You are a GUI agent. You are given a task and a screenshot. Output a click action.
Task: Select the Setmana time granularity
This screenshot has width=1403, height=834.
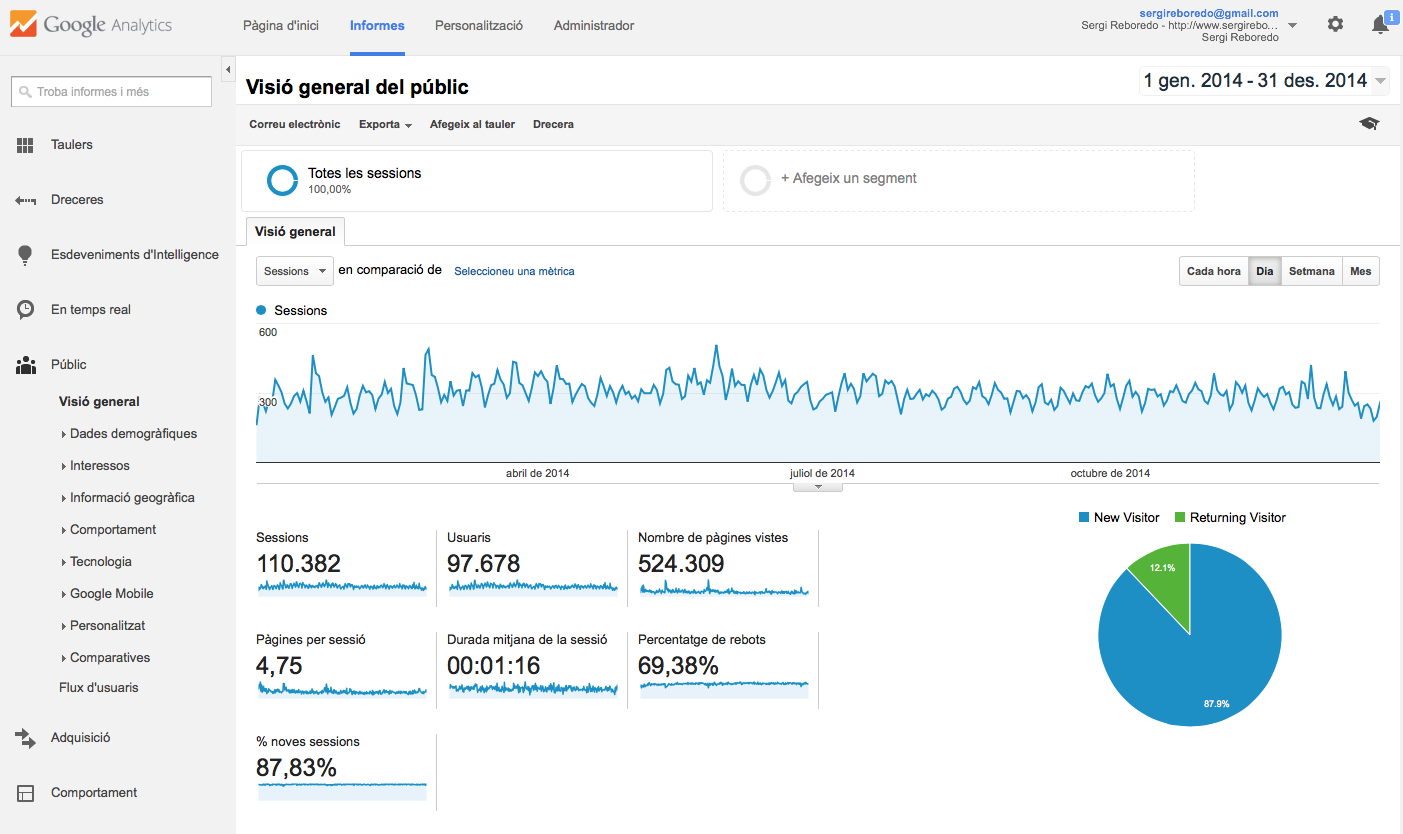click(x=1311, y=271)
